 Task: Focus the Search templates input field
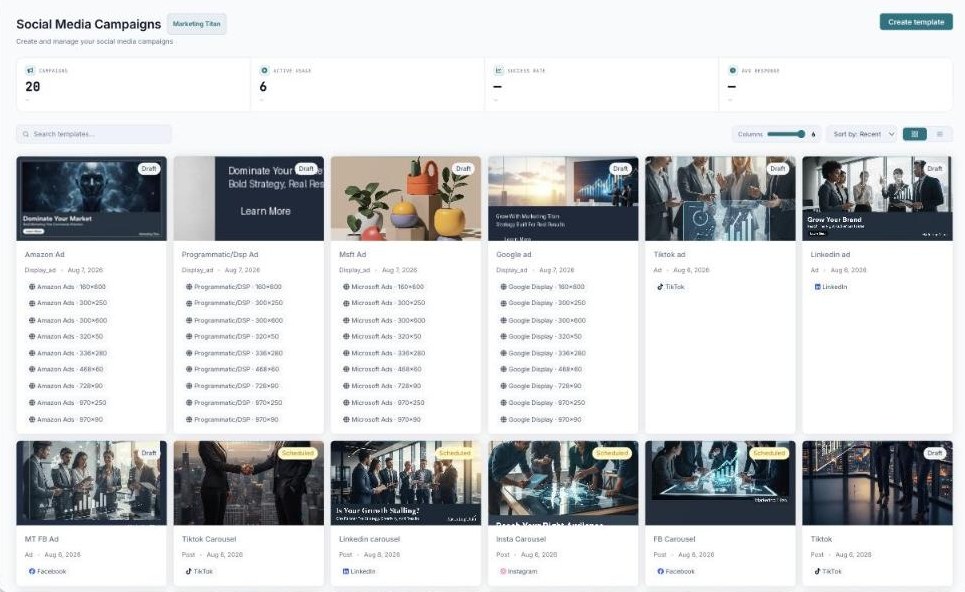coord(94,134)
